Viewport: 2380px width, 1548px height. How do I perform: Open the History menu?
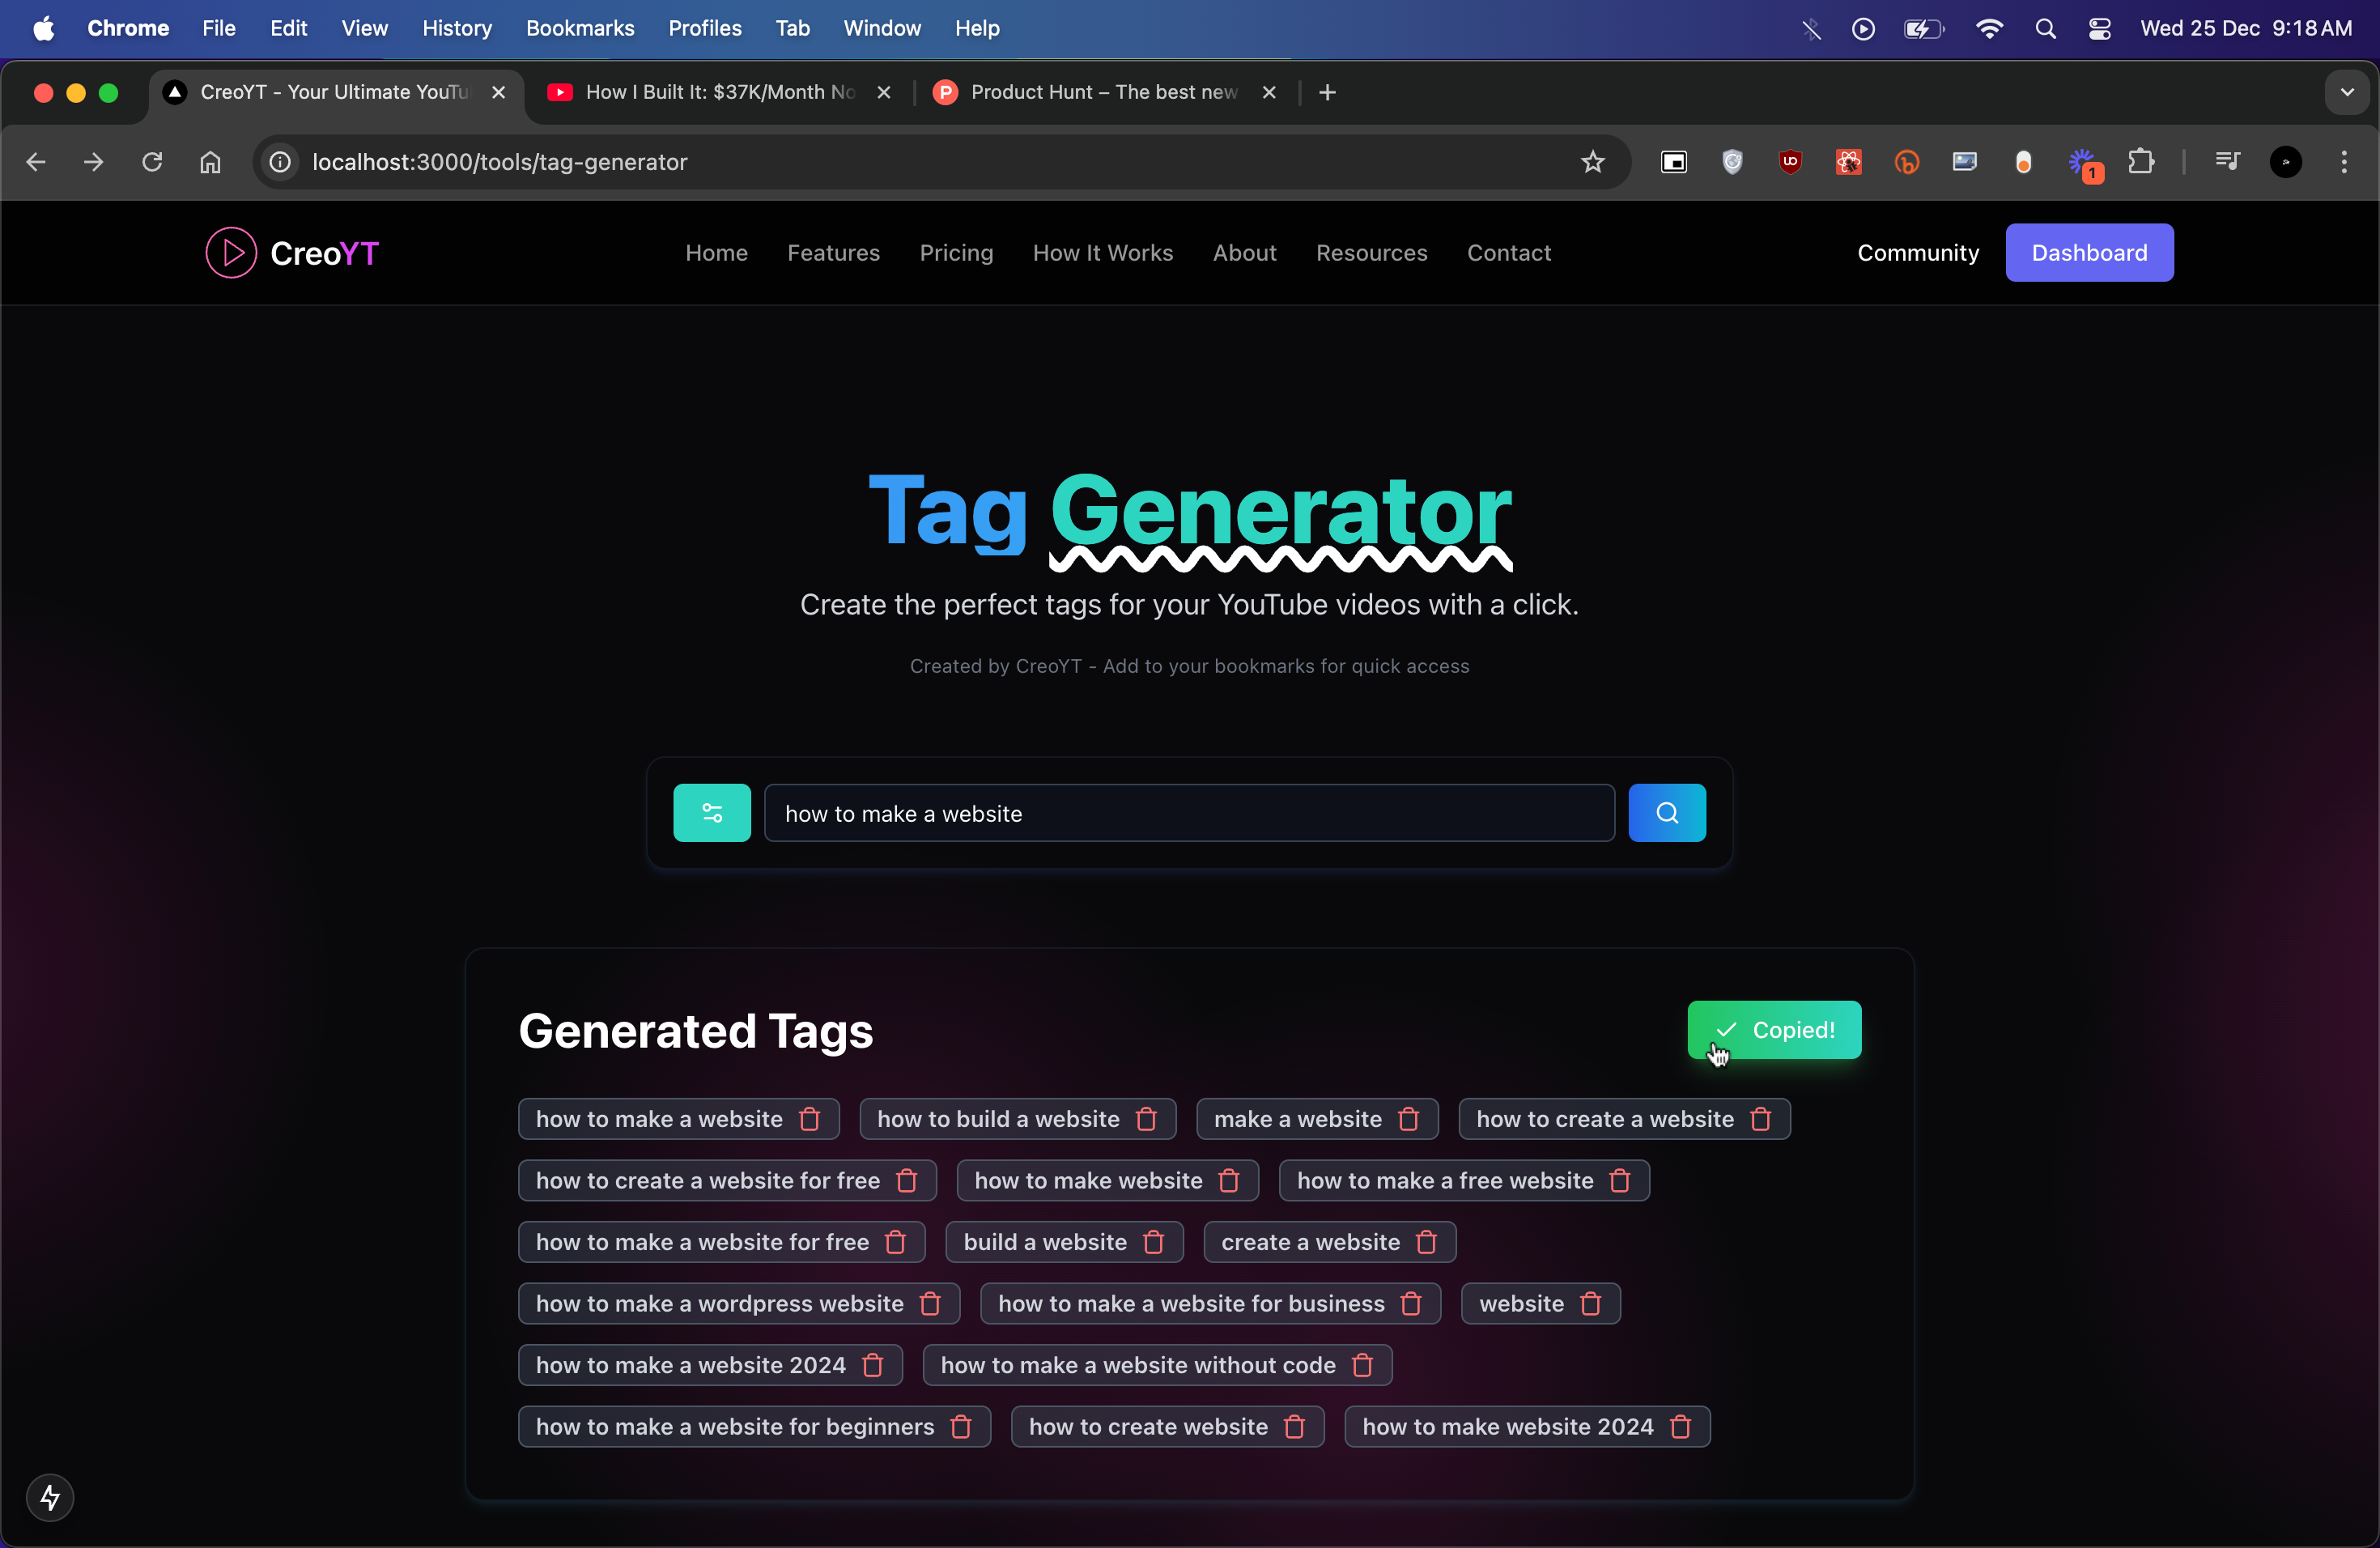[x=457, y=28]
